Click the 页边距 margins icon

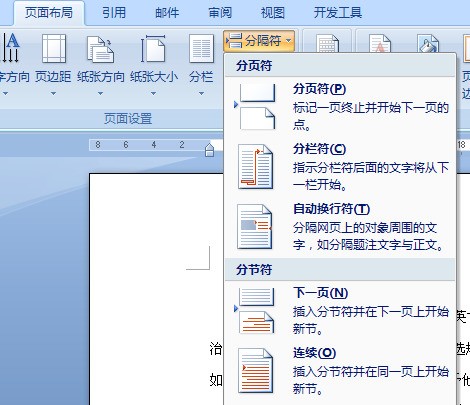click(54, 48)
